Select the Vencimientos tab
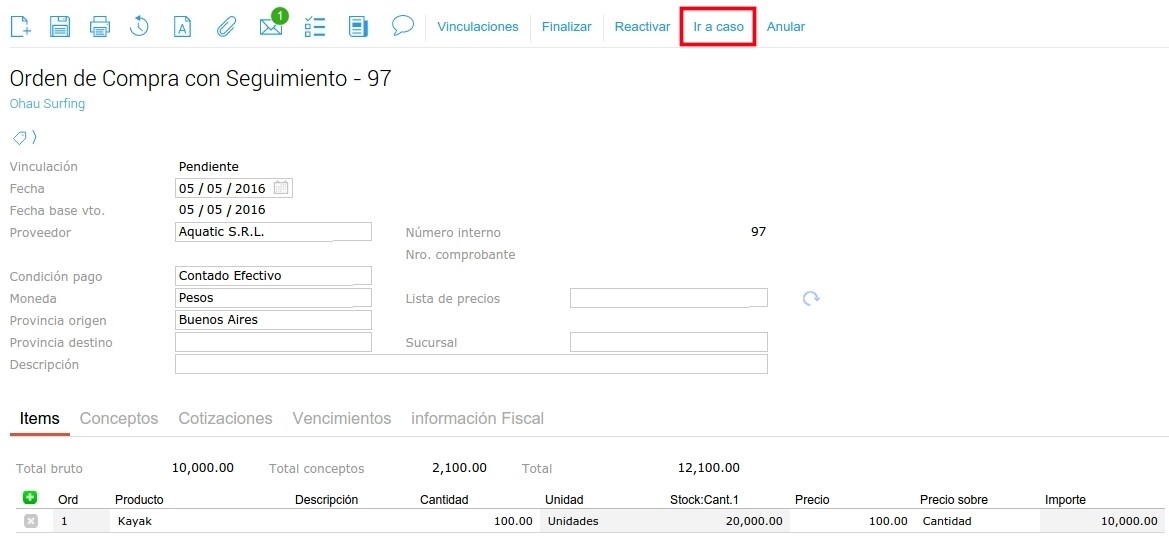1169x551 pixels. coord(341,419)
